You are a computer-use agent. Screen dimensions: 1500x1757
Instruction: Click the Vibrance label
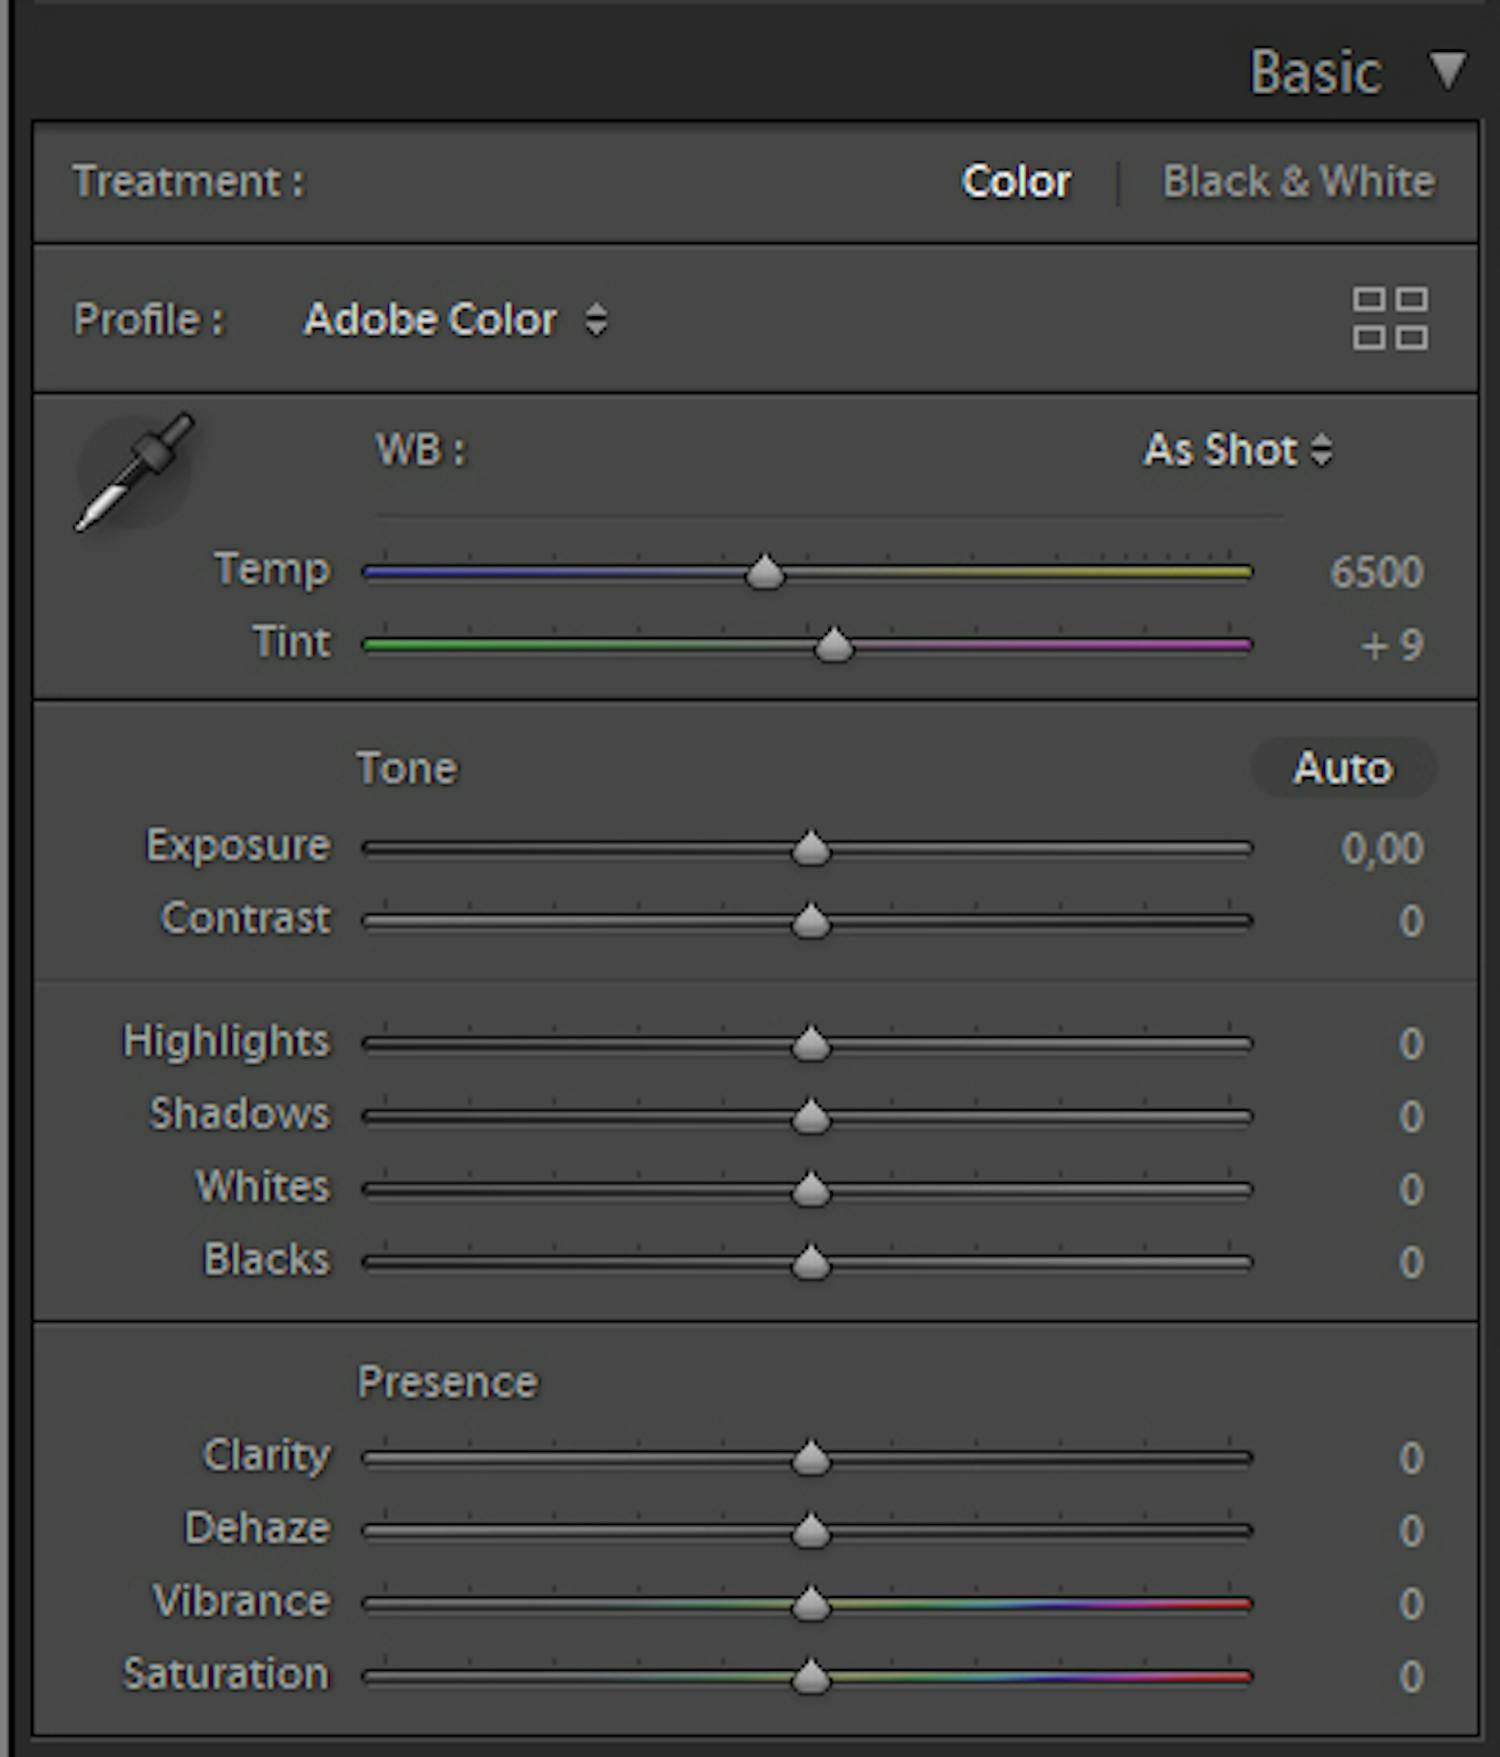[x=241, y=1601]
